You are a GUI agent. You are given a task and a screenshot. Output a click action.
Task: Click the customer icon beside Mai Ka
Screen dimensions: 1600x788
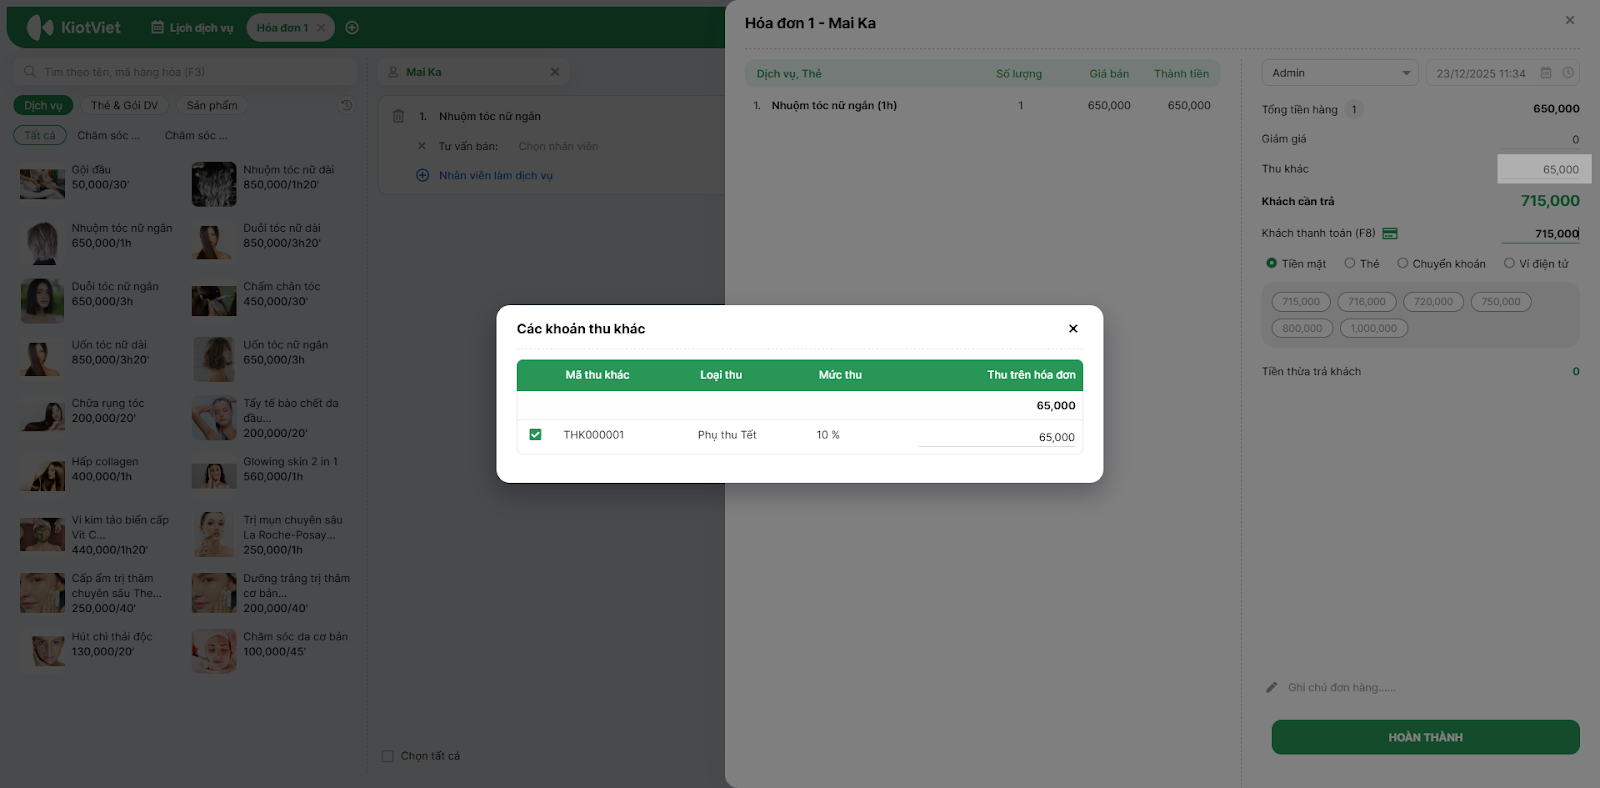click(x=393, y=72)
